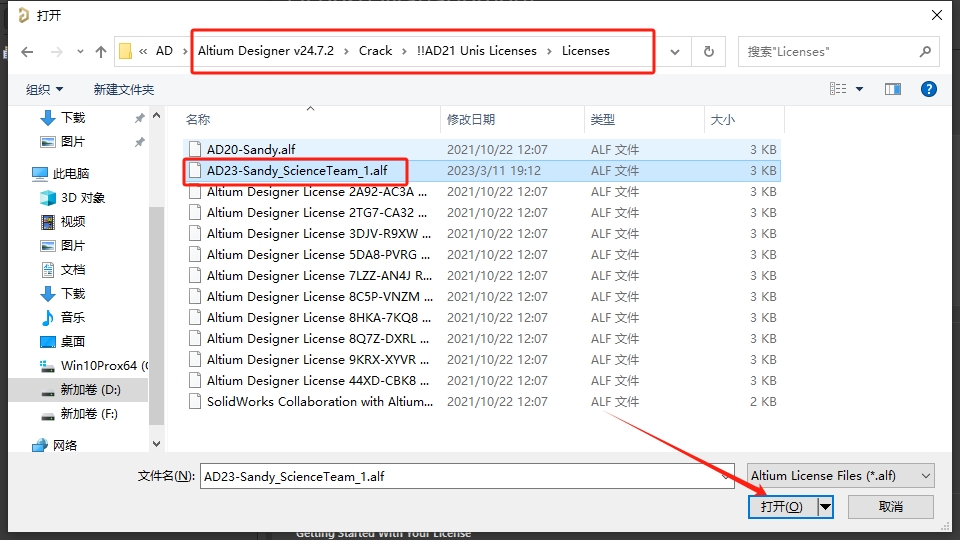Select SolidWorks Collaboration with Altium file
Image resolution: width=960 pixels, height=540 pixels.
(481, 402)
